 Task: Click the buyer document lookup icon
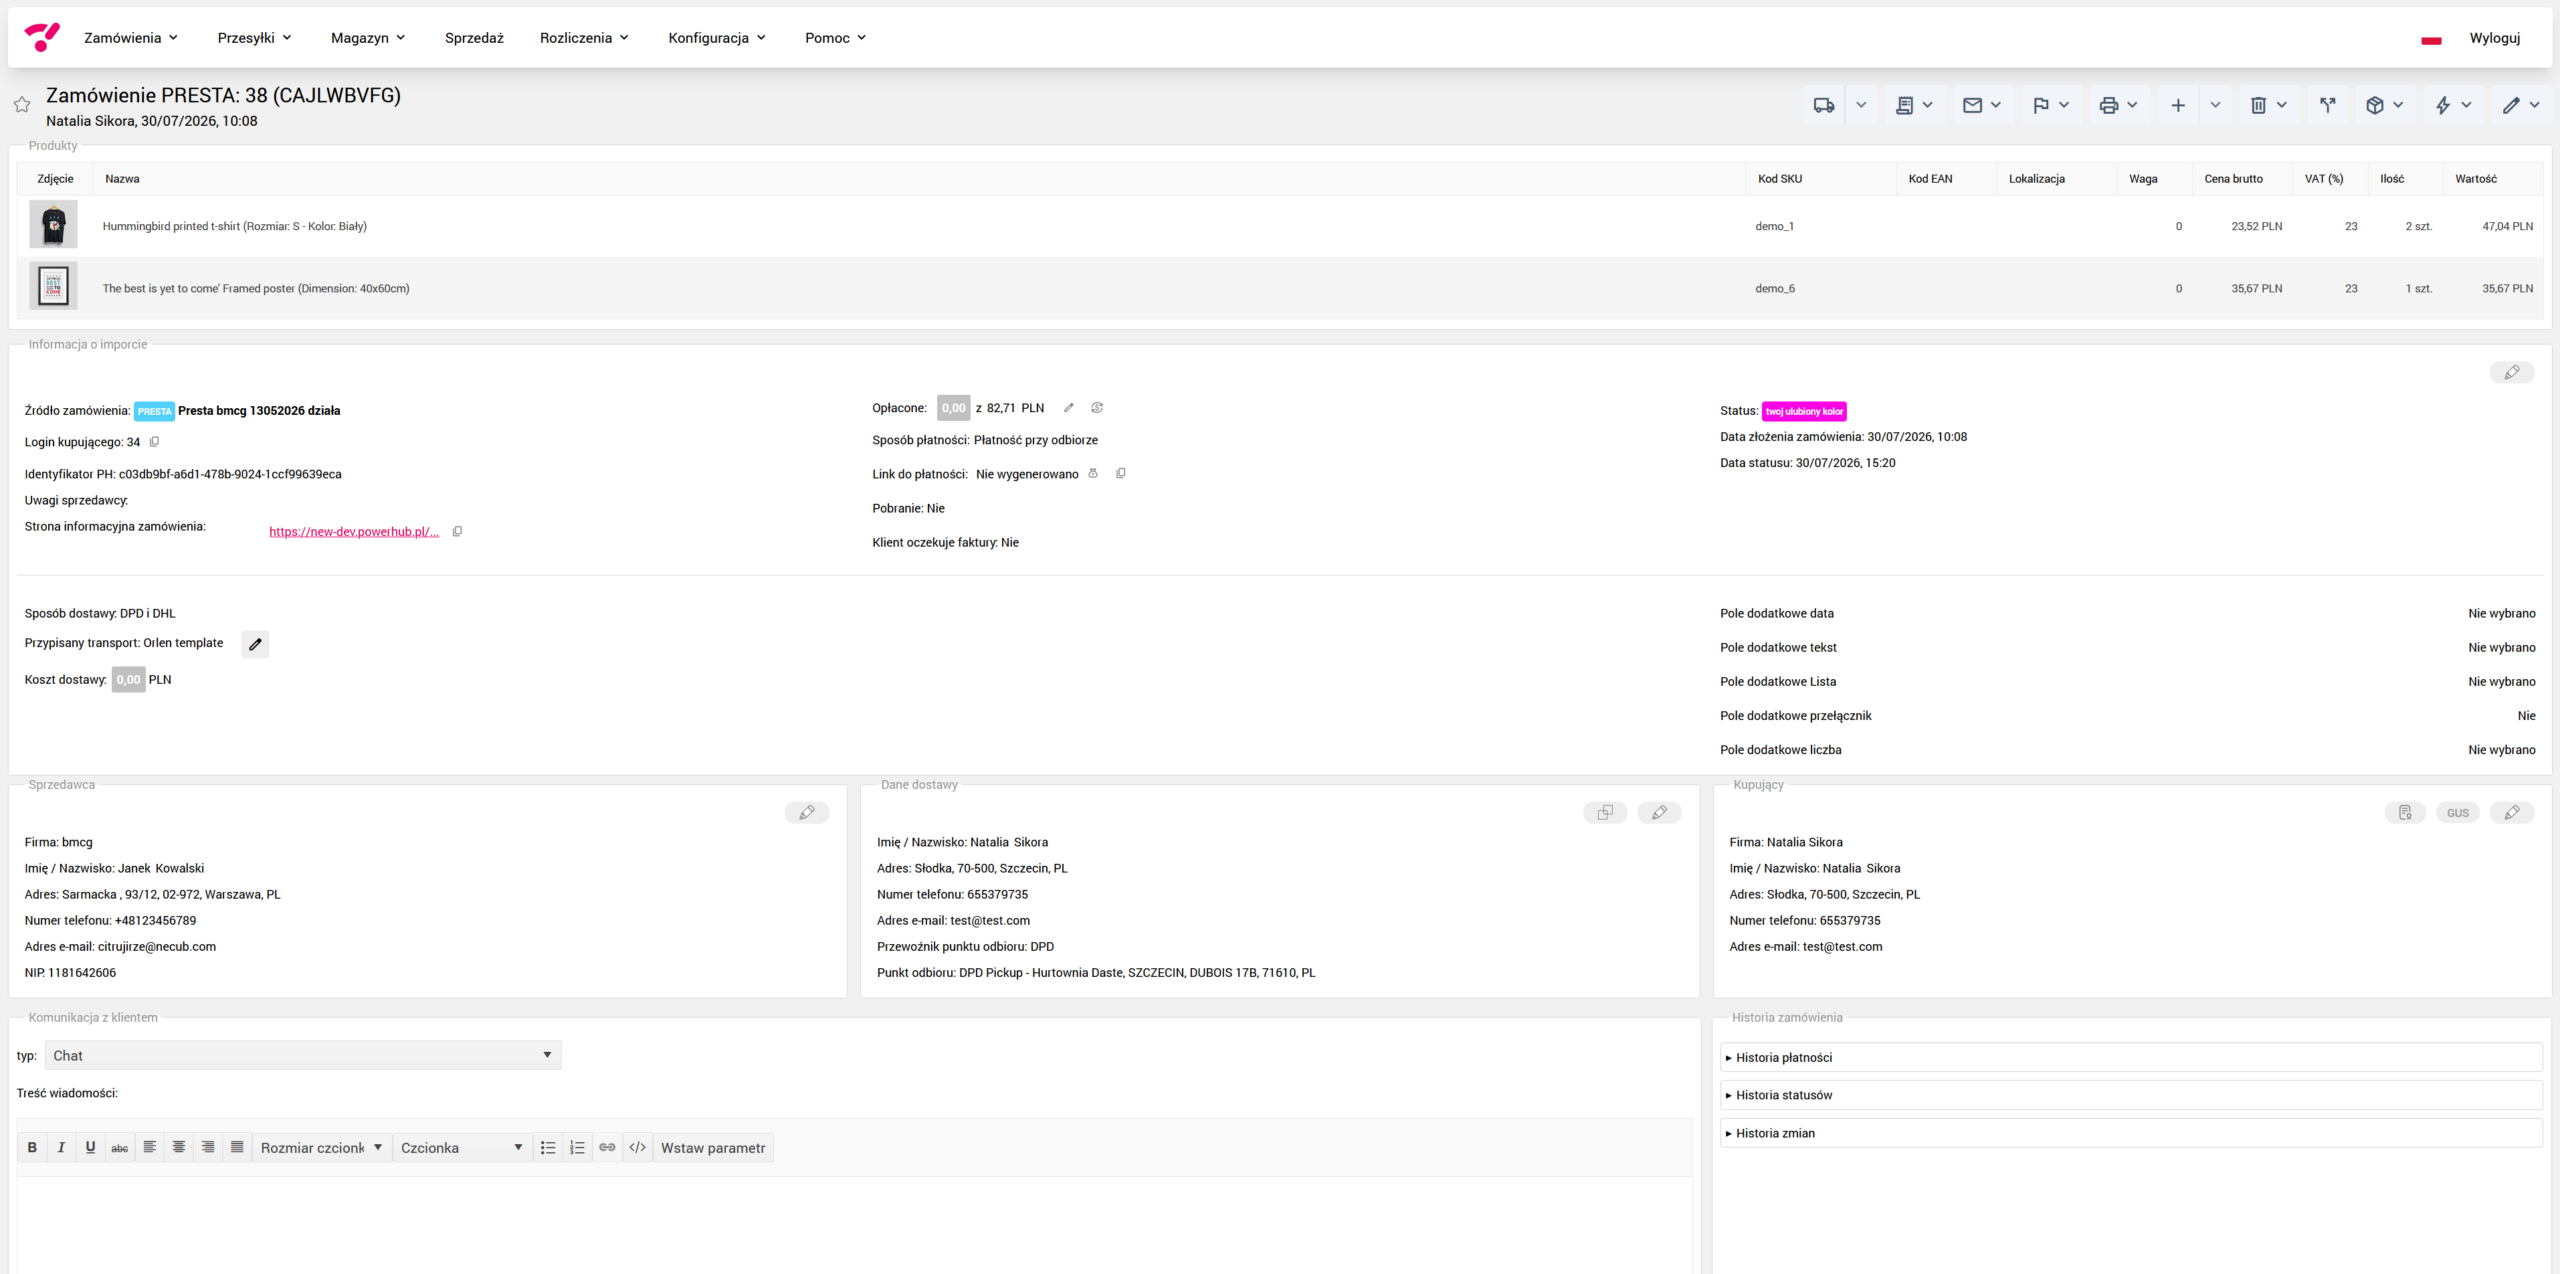[2405, 813]
